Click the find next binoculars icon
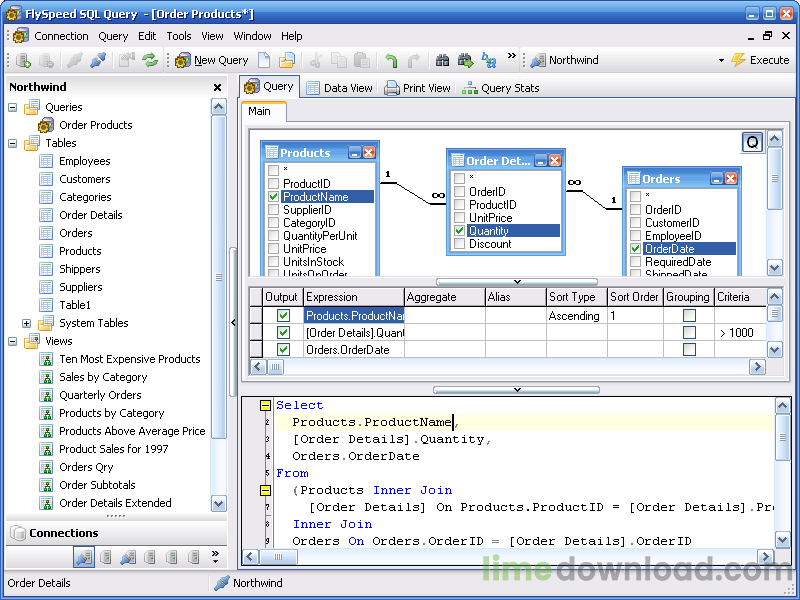Image resolution: width=800 pixels, height=600 pixels. (465, 60)
